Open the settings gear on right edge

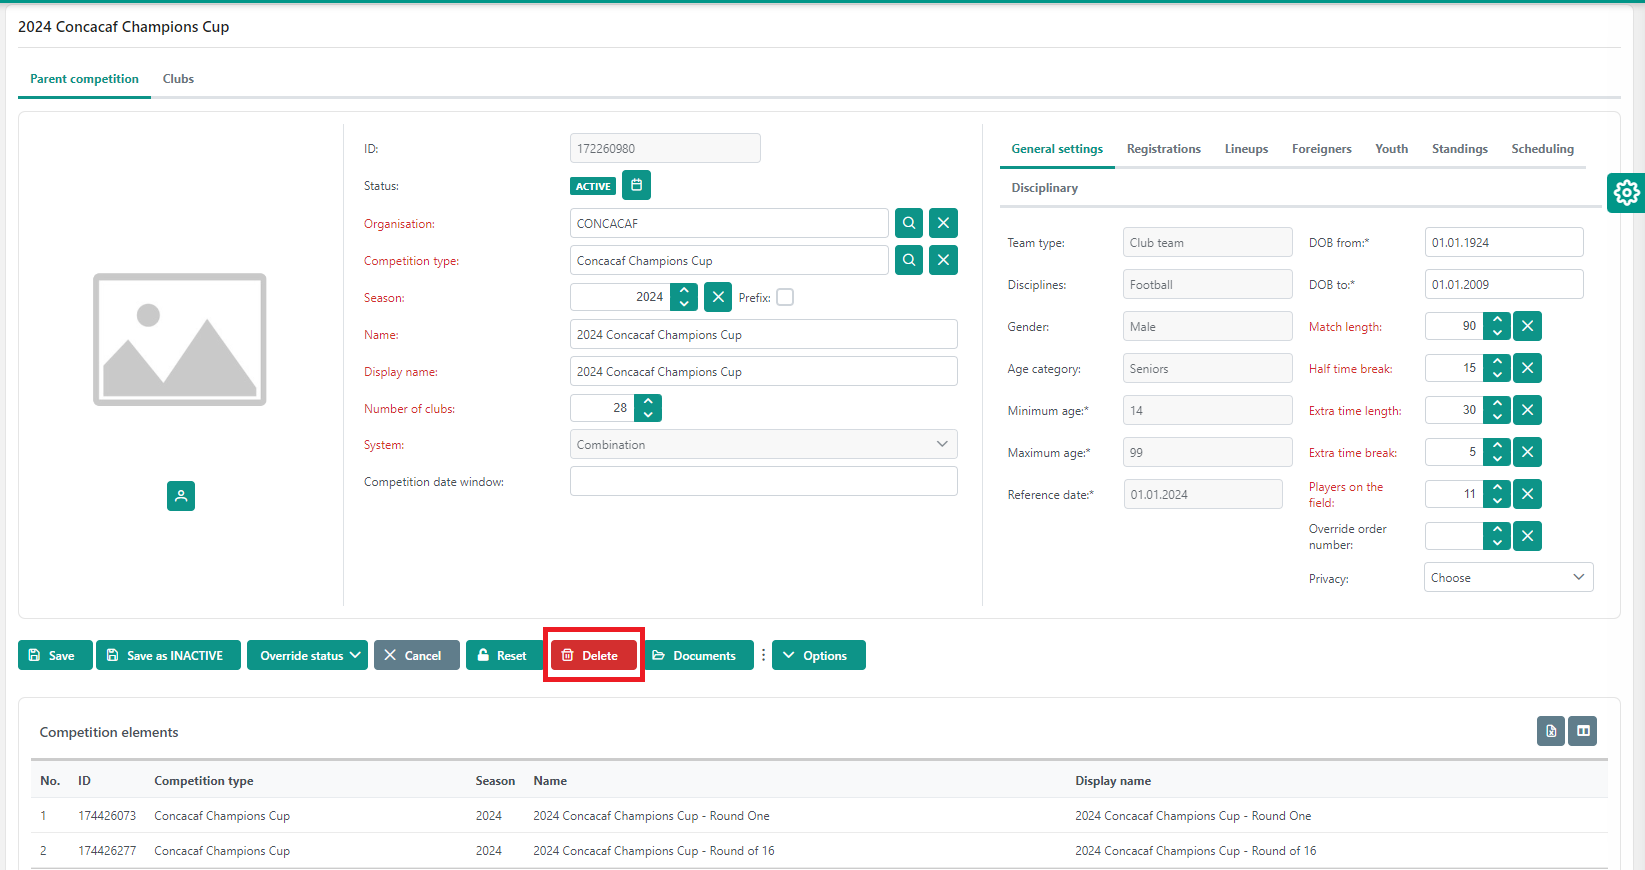[x=1626, y=192]
